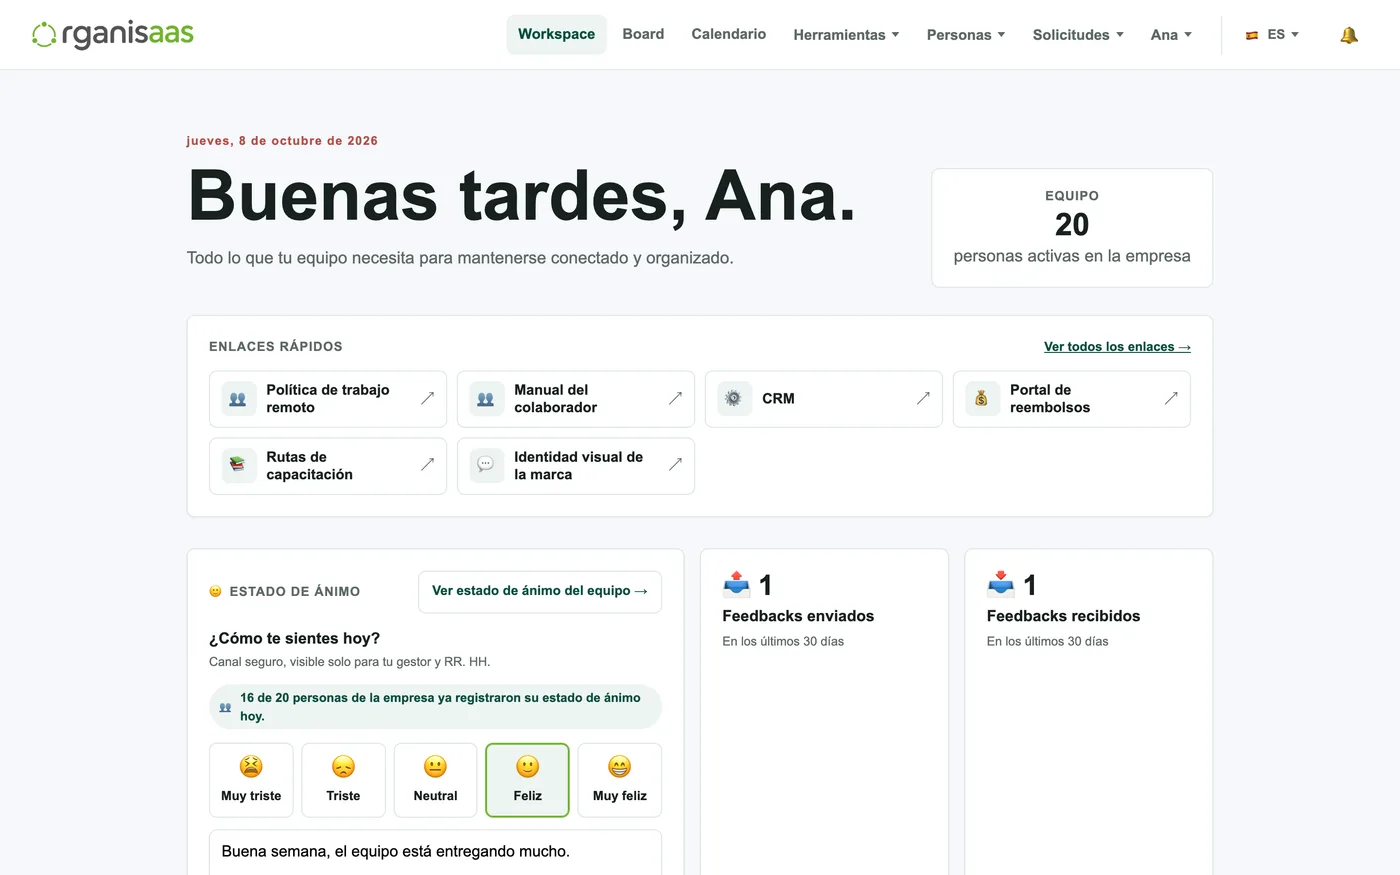Click the Feedbacks enviados outbox icon
This screenshot has height=875, width=1400.
coord(736,583)
